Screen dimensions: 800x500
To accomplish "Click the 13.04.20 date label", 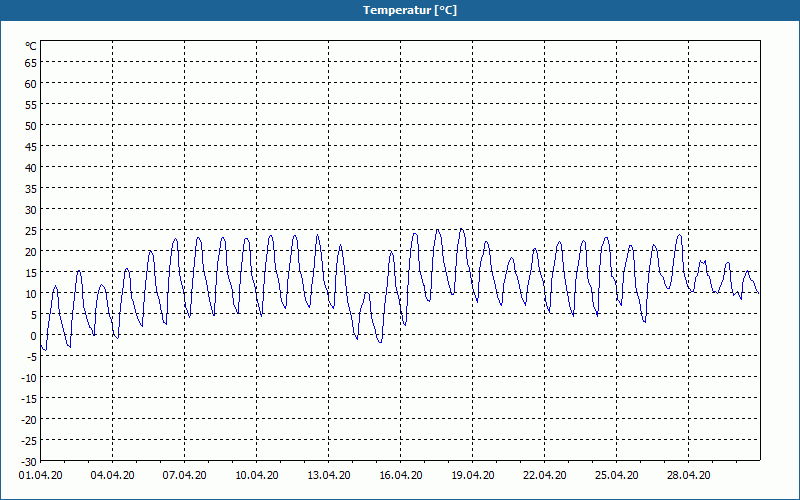I will click(x=329, y=475).
